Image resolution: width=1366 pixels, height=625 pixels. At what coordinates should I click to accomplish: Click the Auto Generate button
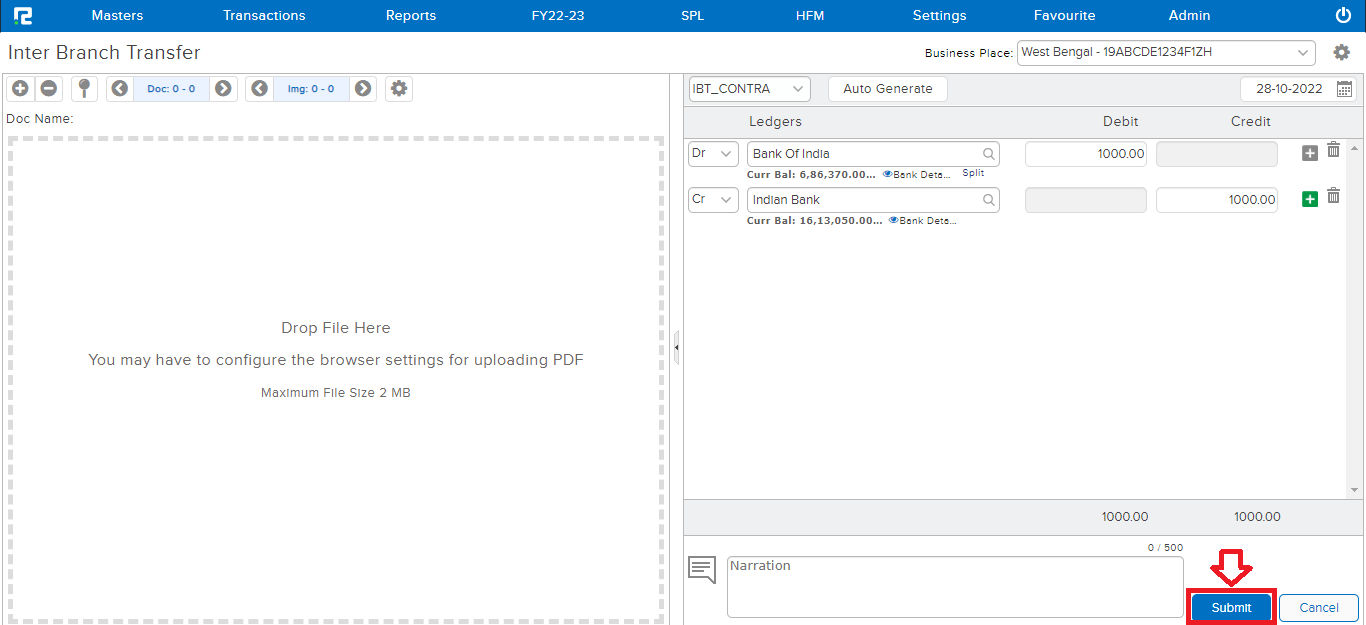click(x=887, y=89)
